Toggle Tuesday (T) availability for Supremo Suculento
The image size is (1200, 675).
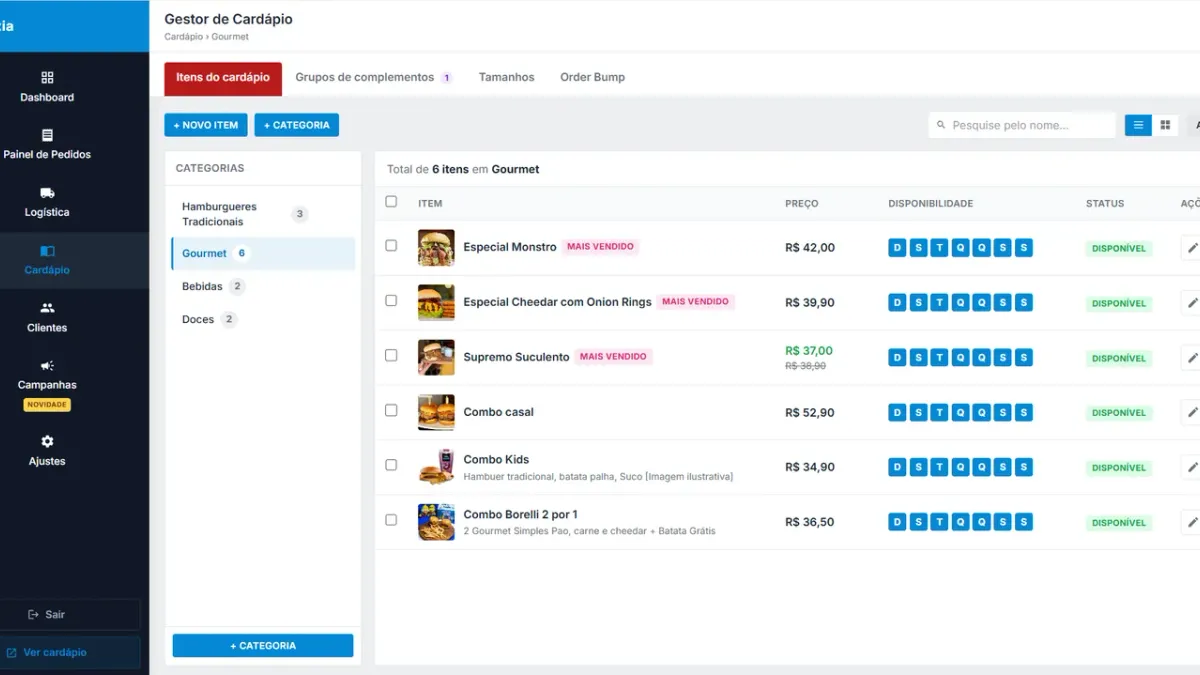[939, 357]
